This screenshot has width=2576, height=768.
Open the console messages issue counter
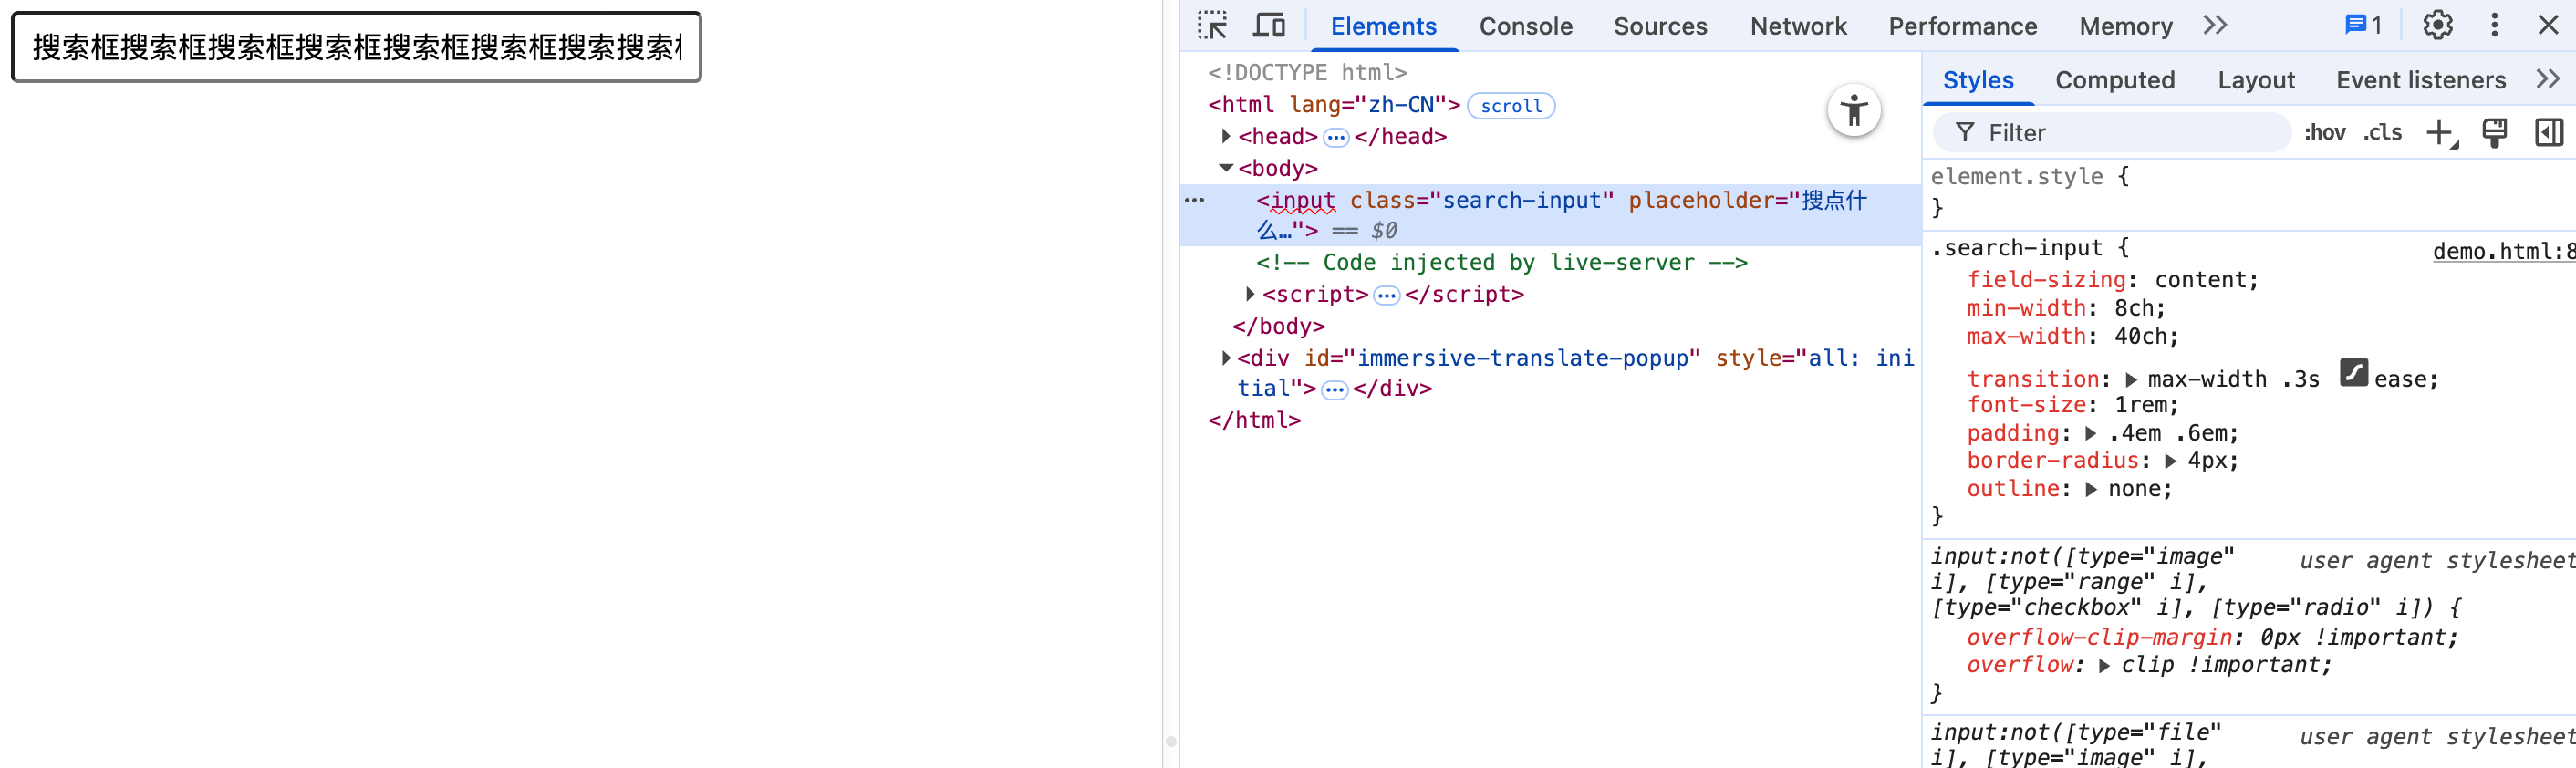click(x=2364, y=25)
